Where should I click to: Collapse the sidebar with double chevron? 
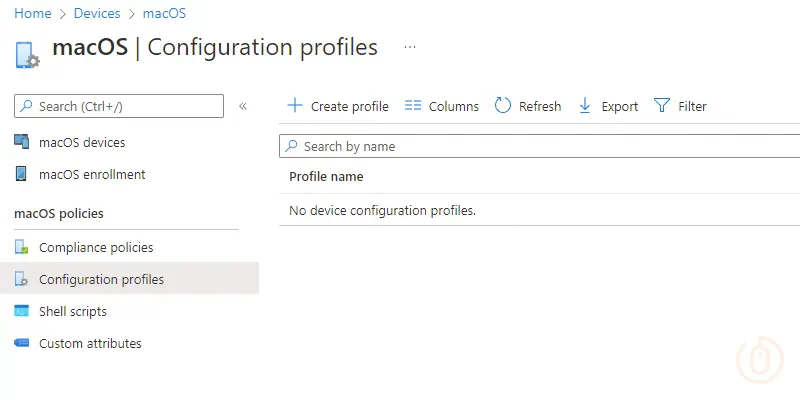point(243,106)
